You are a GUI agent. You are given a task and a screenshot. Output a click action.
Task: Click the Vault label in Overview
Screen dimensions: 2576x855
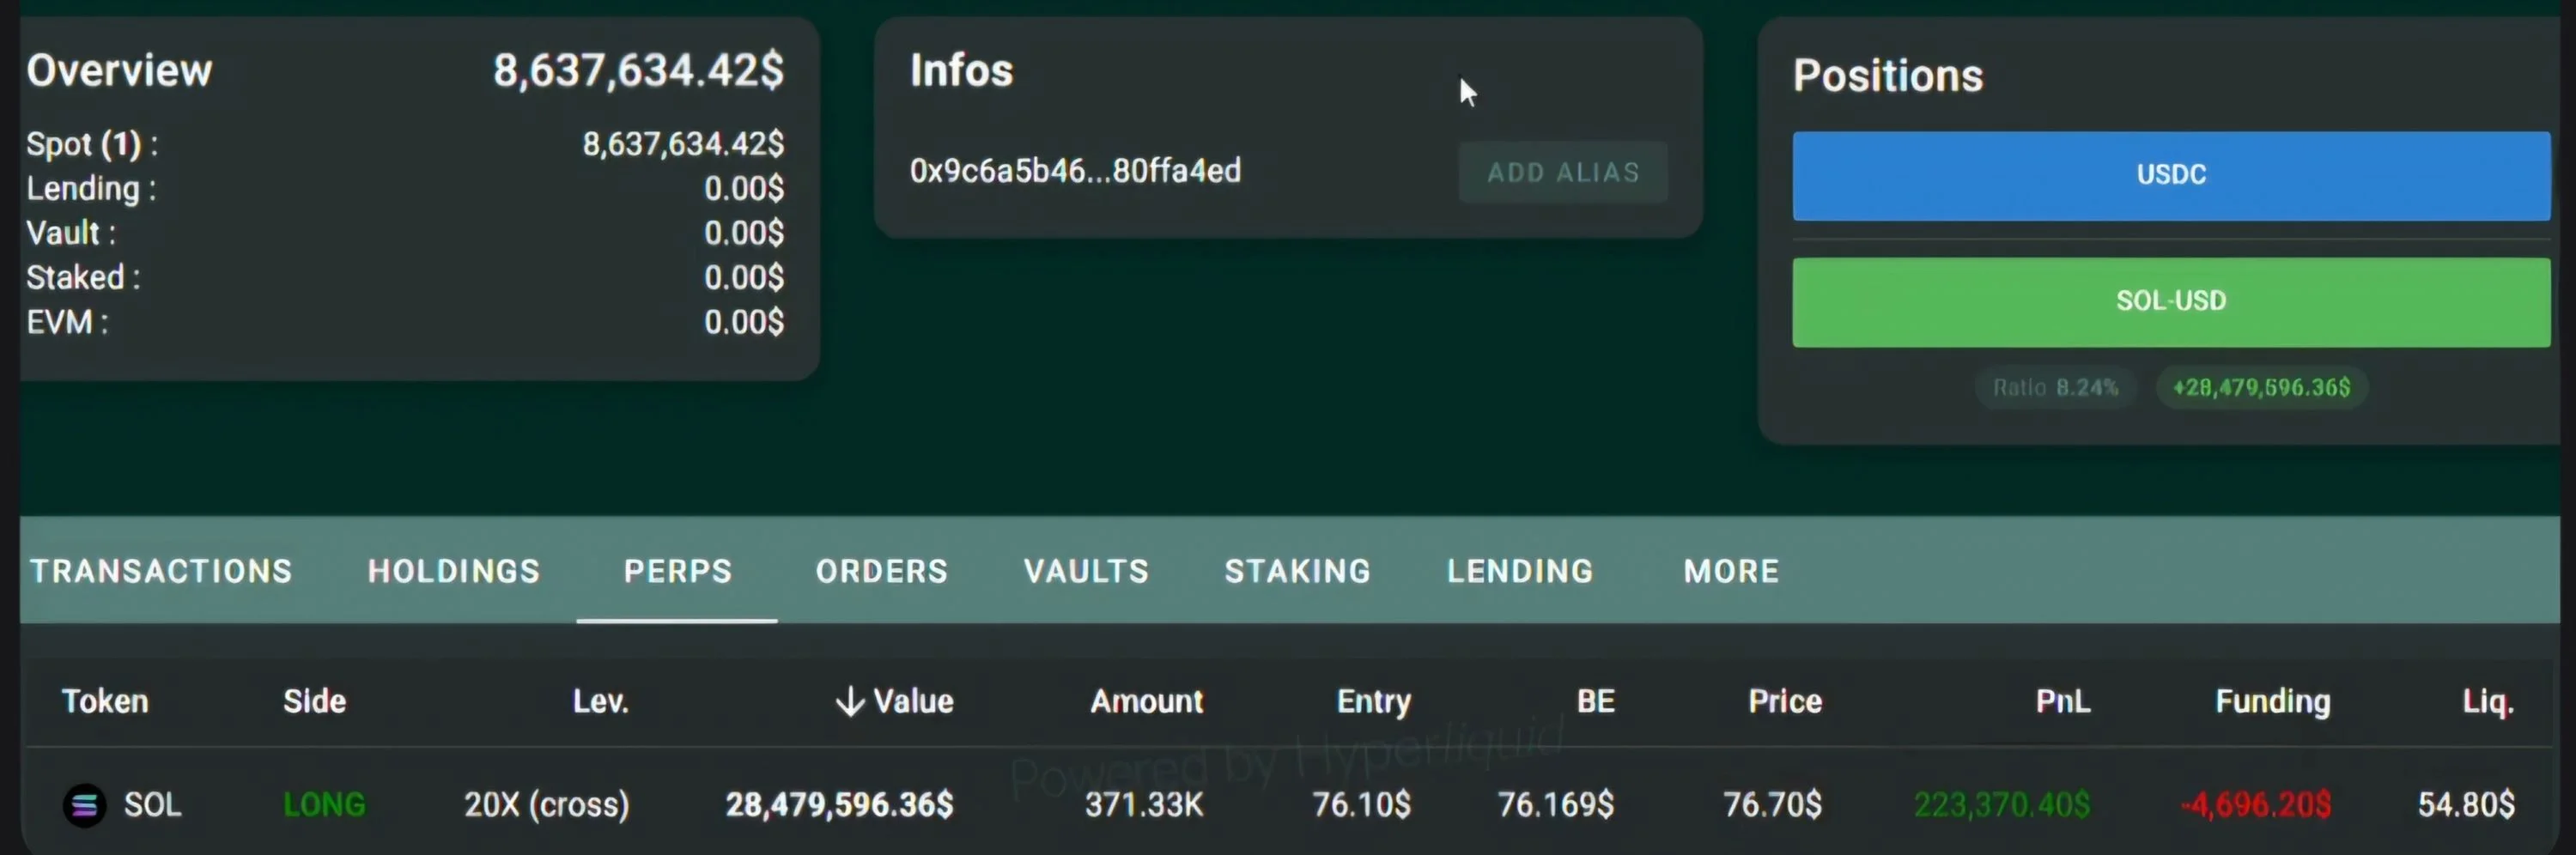(x=71, y=233)
